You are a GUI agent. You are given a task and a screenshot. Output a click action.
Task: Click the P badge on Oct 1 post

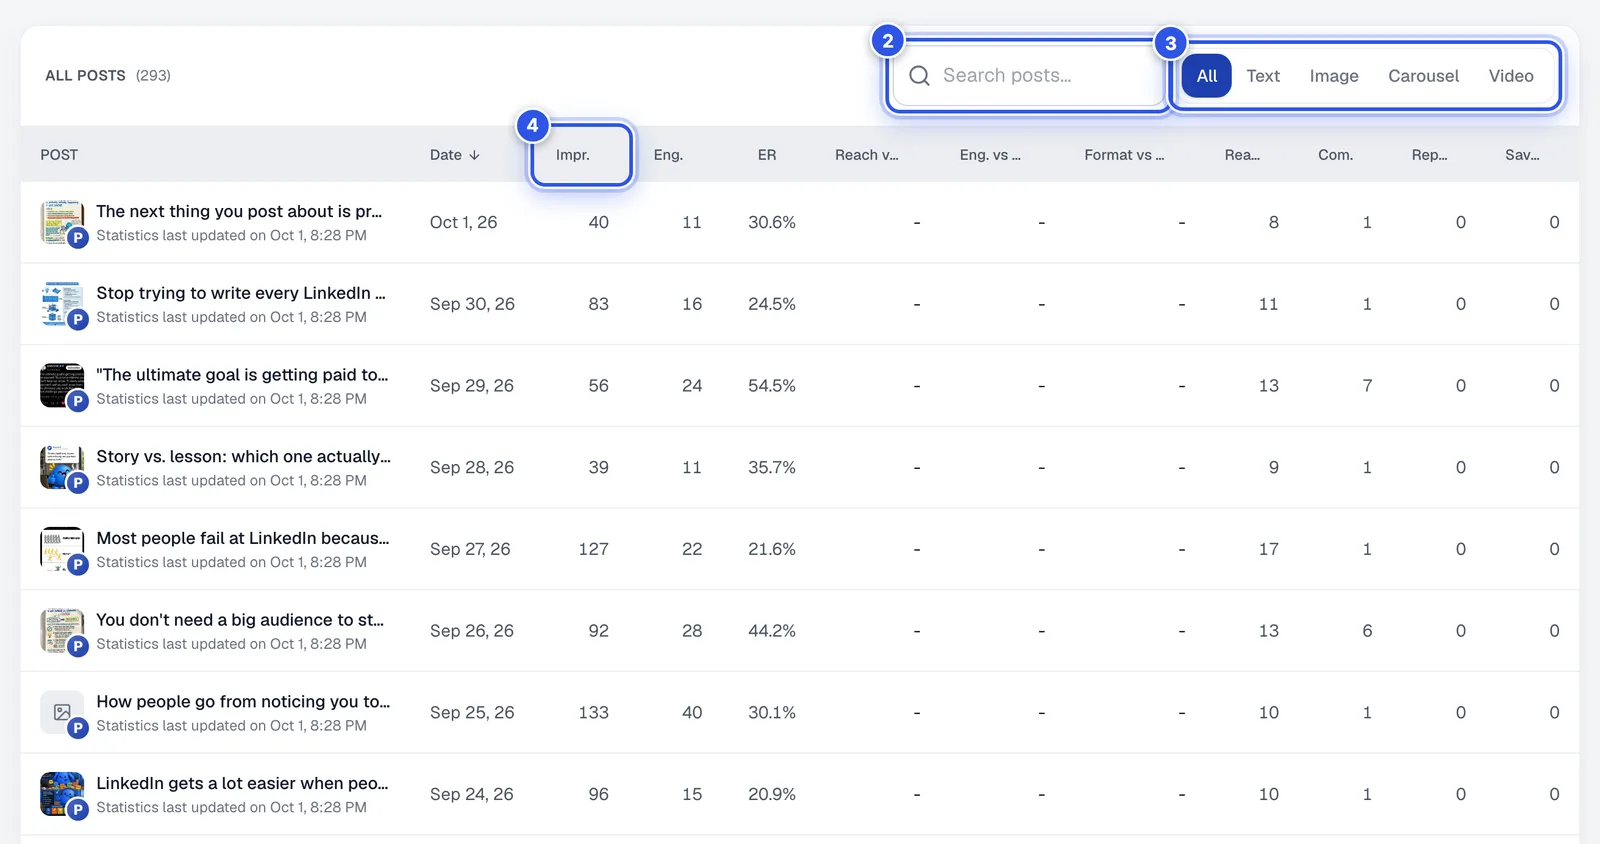(x=78, y=237)
